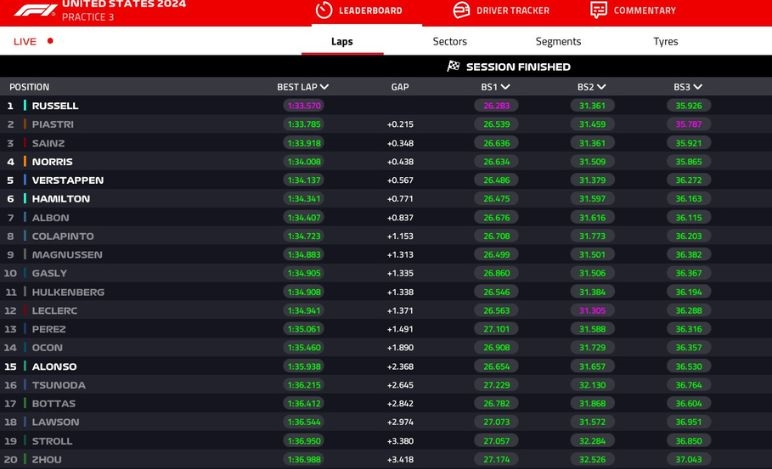Open the BS3 column dropdown
772x469 pixels.
(696, 87)
